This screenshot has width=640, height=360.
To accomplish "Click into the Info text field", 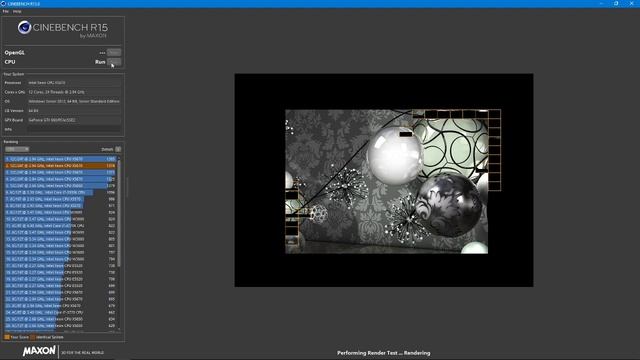I will (74, 129).
